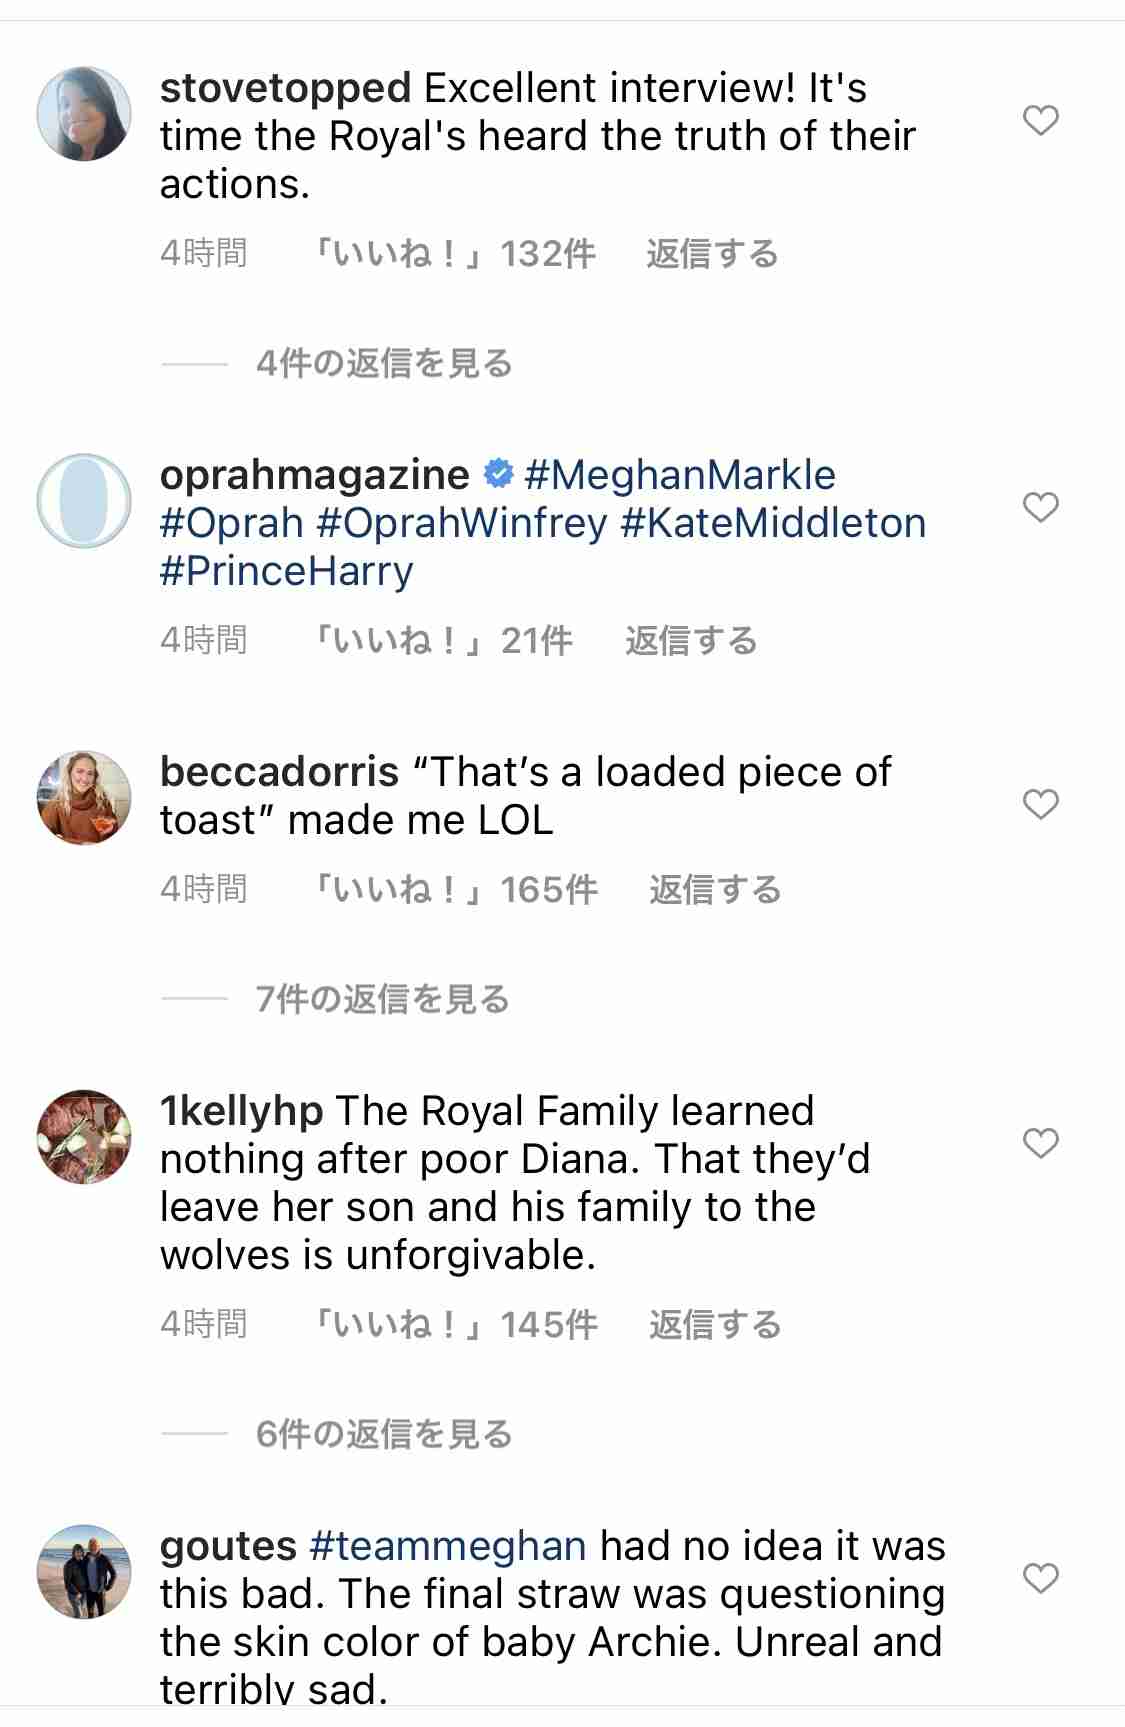This screenshot has height=1727, width=1125.
Task: Click oprahmagazine's blue verified badge
Action: pos(498,474)
